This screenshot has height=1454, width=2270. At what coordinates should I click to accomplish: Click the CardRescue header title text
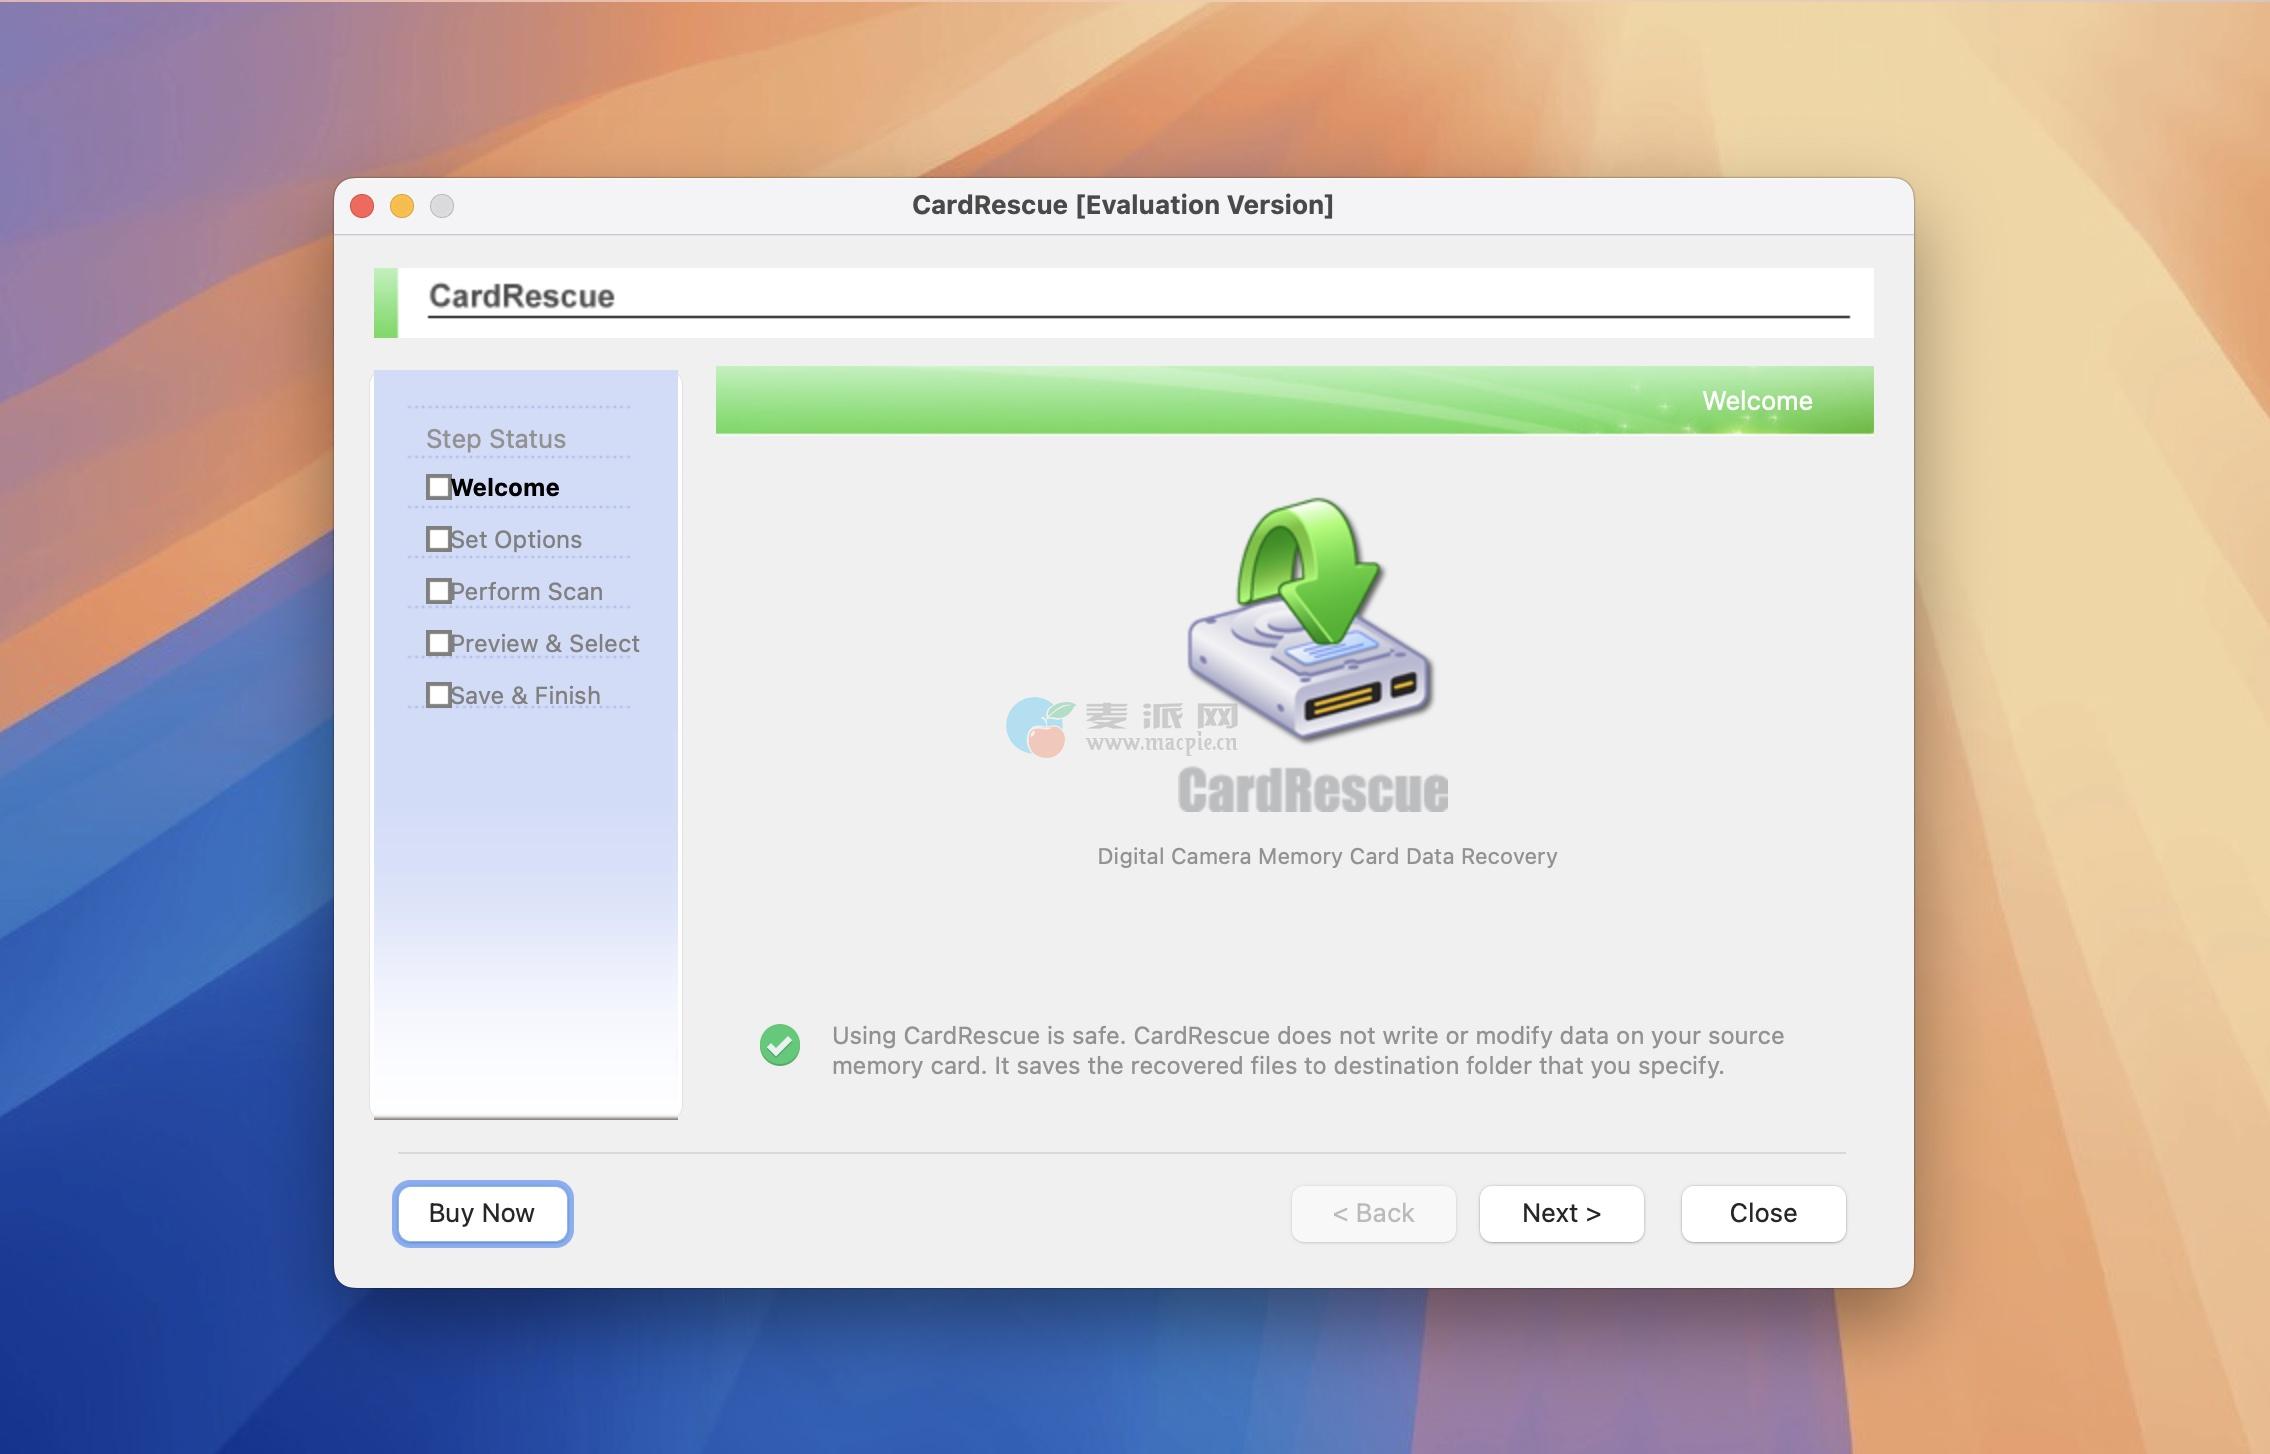coord(522,296)
